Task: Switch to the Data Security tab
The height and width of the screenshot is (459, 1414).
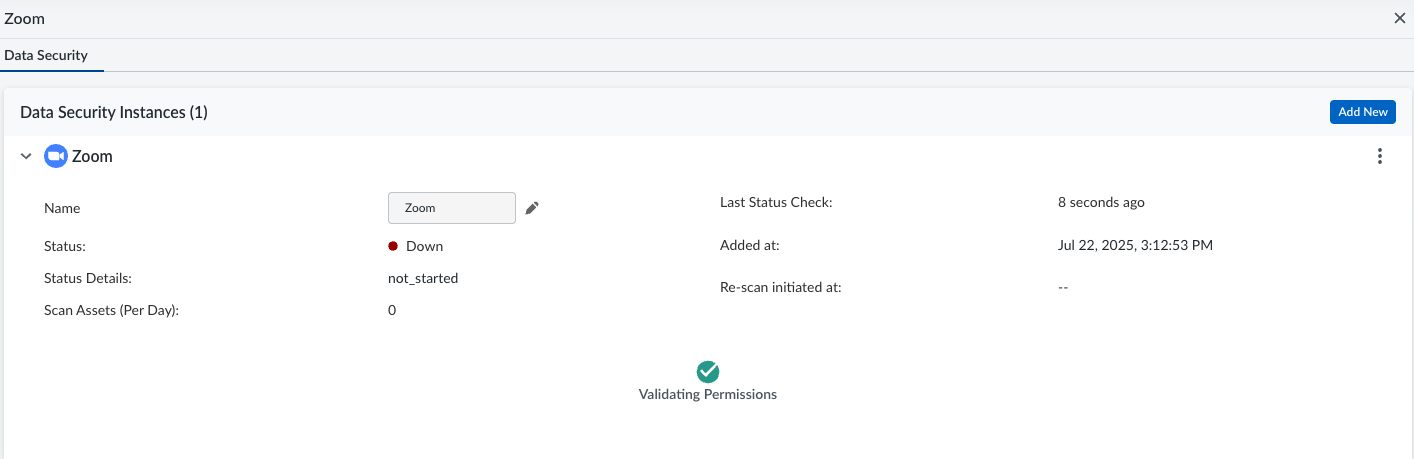Action: 46,56
